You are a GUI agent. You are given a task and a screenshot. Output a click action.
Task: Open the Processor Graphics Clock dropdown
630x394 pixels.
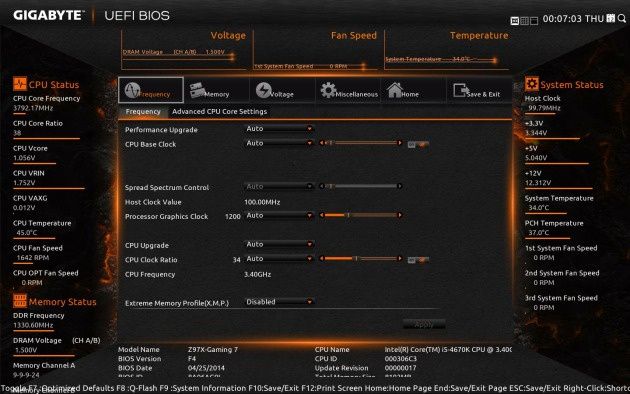(x=279, y=215)
